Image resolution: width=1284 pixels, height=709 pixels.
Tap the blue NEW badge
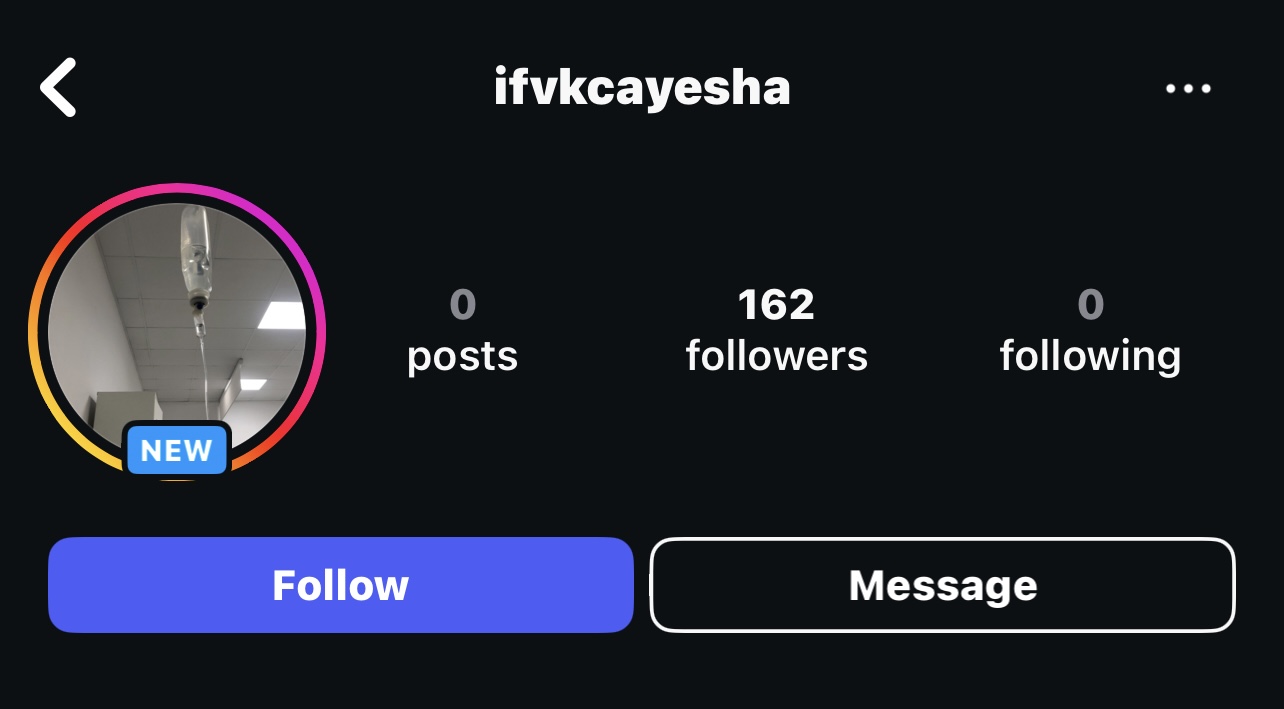(x=177, y=451)
